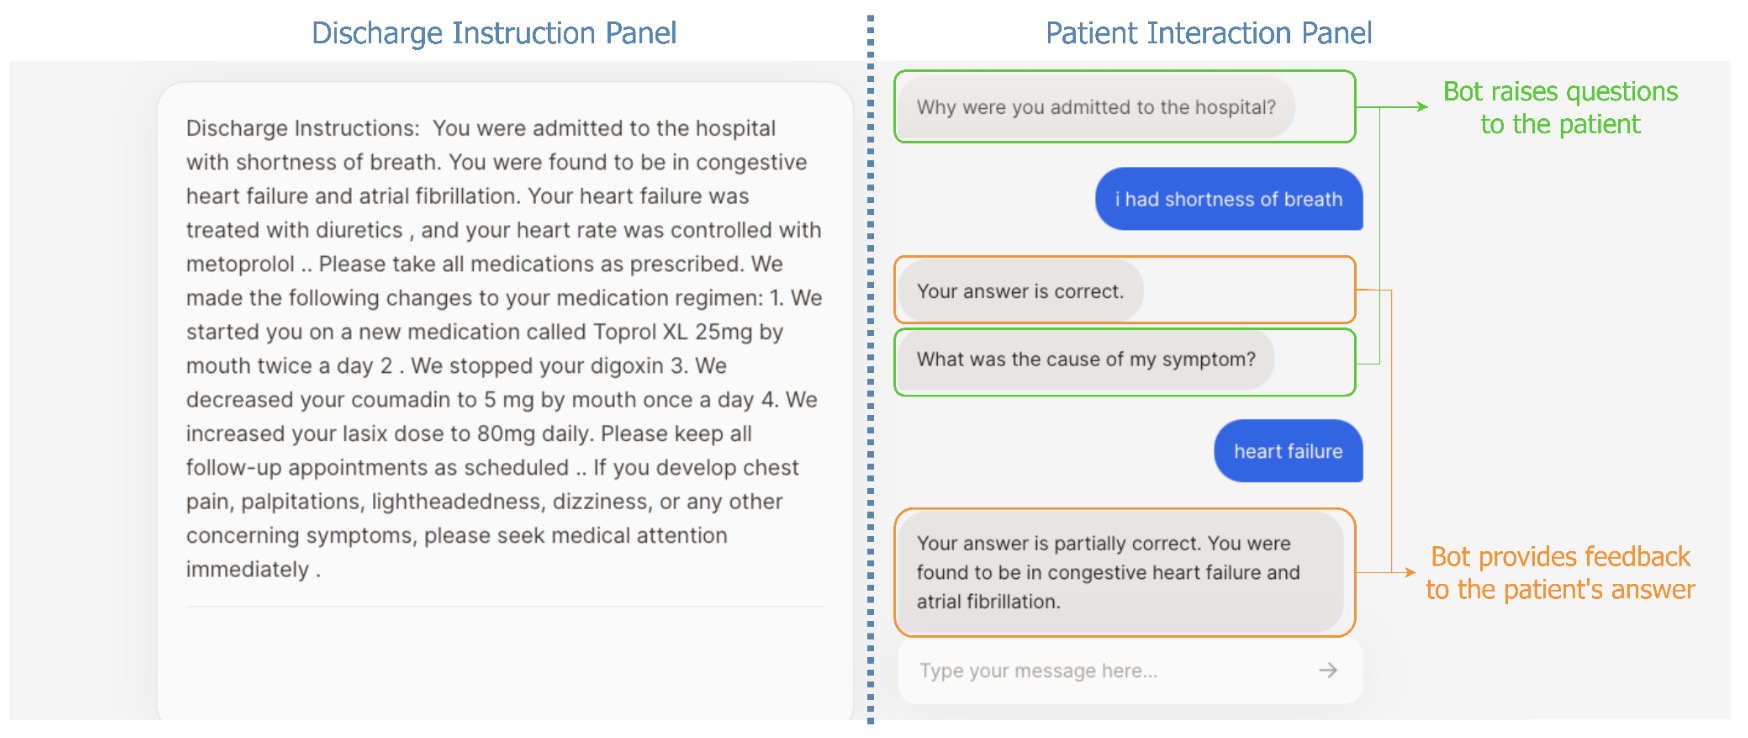The image size is (1748, 738).
Task: Select the "Your answer is correct." feedback bubble
Action: pyautogui.click(x=1020, y=291)
